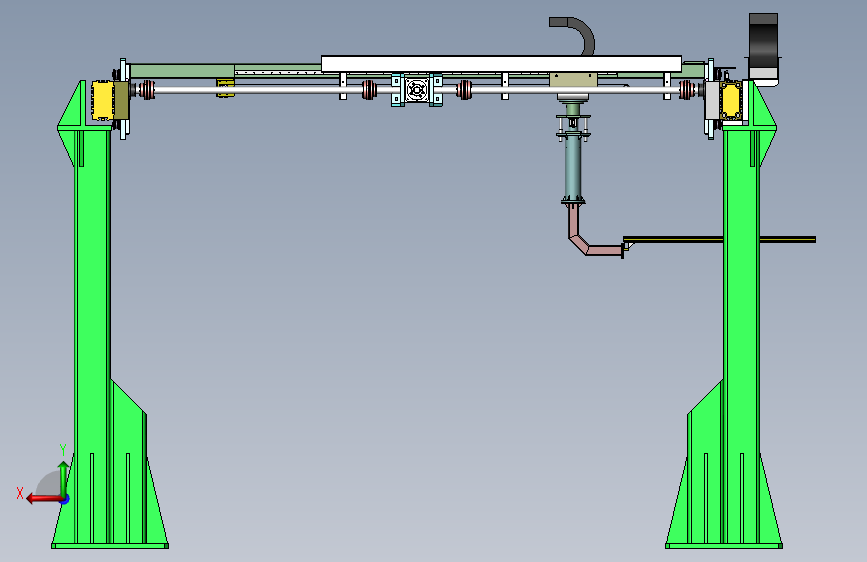Select the white horizontal top beam
Image resolution: width=867 pixels, height=562 pixels.
501,64
